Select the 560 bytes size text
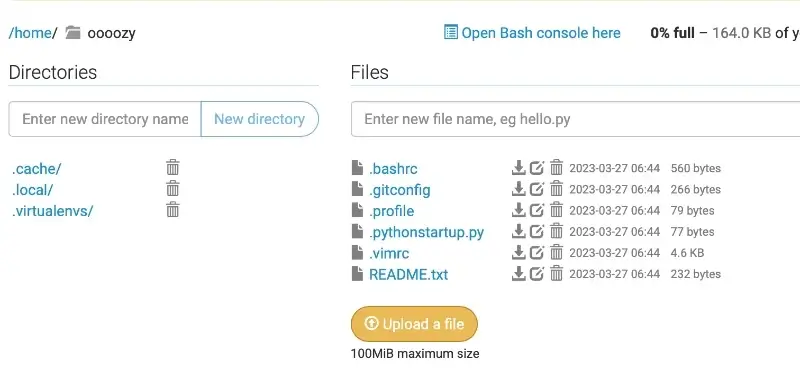 pos(695,168)
